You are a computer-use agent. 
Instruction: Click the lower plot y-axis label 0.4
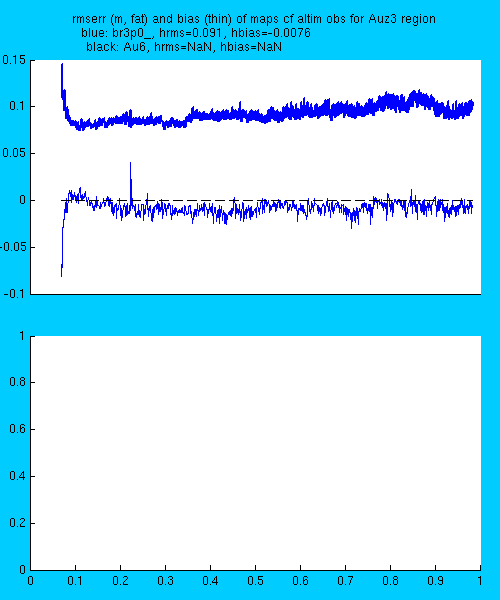click(x=18, y=476)
